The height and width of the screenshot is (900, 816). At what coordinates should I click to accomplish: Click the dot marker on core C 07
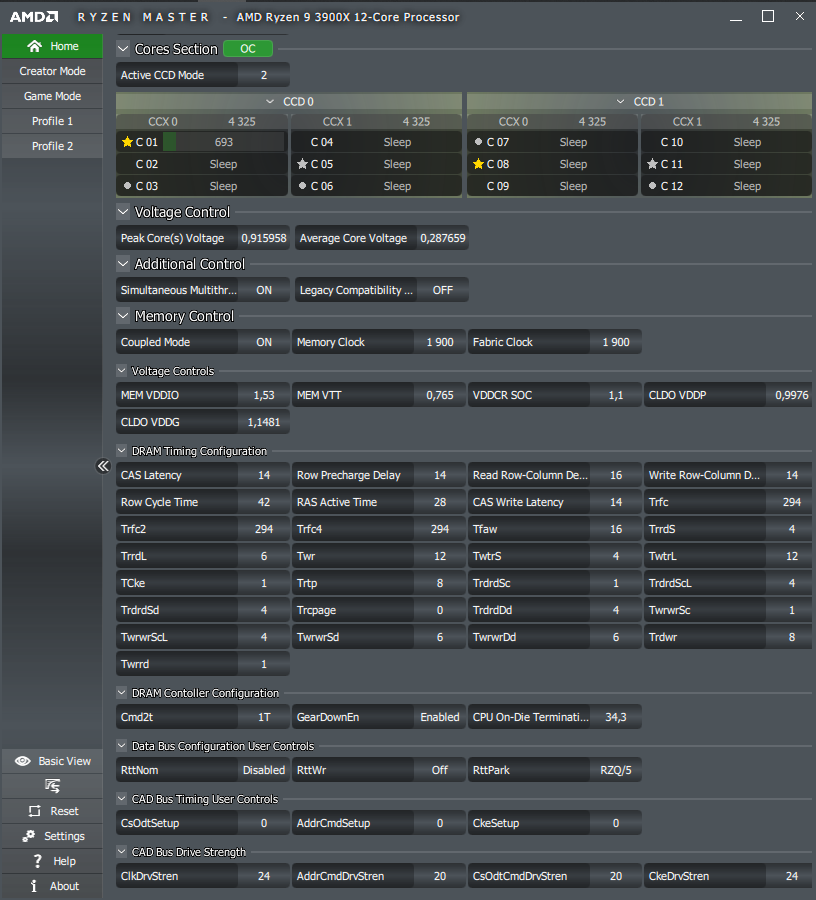coord(479,141)
